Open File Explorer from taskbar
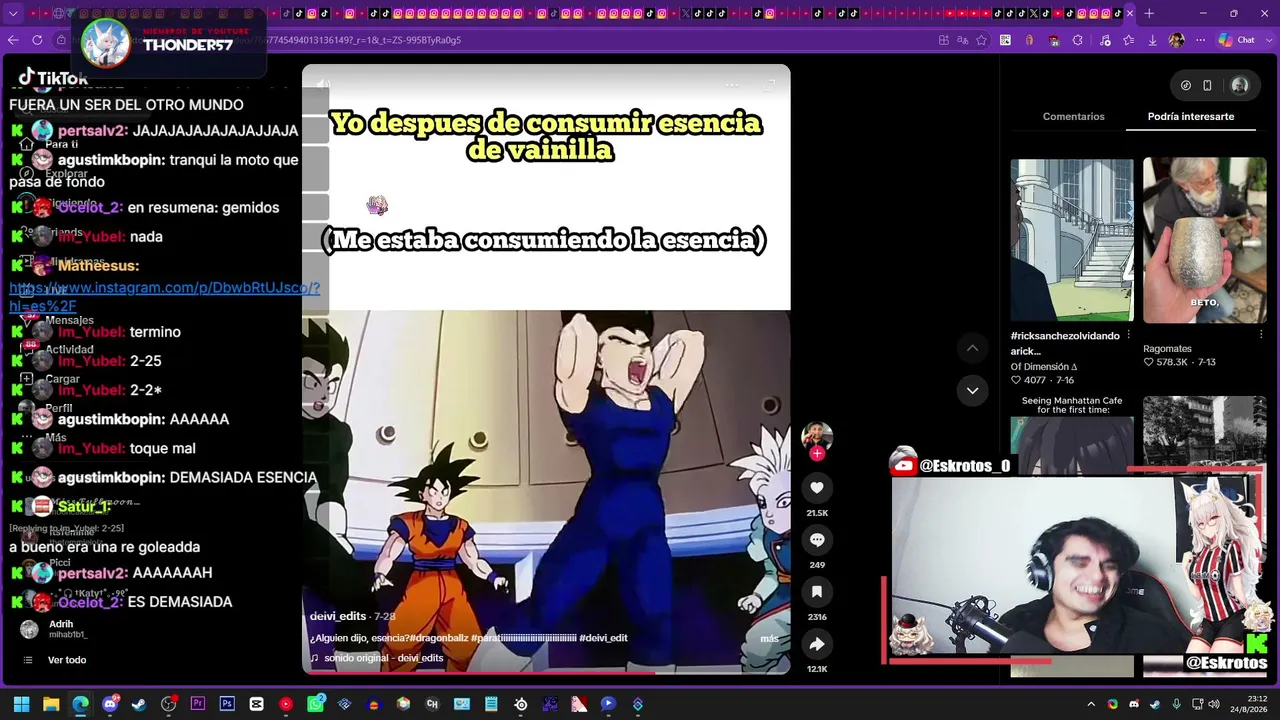1280x720 pixels. (51, 704)
